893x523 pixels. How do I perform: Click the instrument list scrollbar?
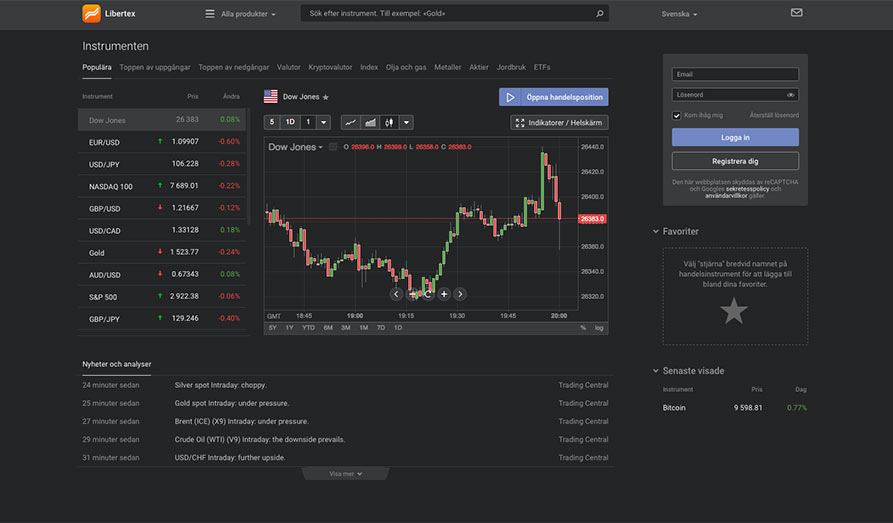point(248,166)
